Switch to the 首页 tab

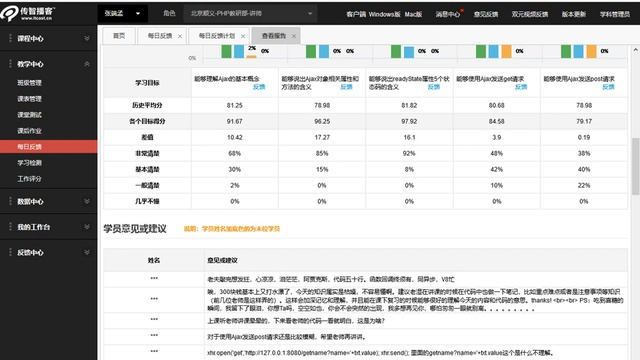coord(119,36)
